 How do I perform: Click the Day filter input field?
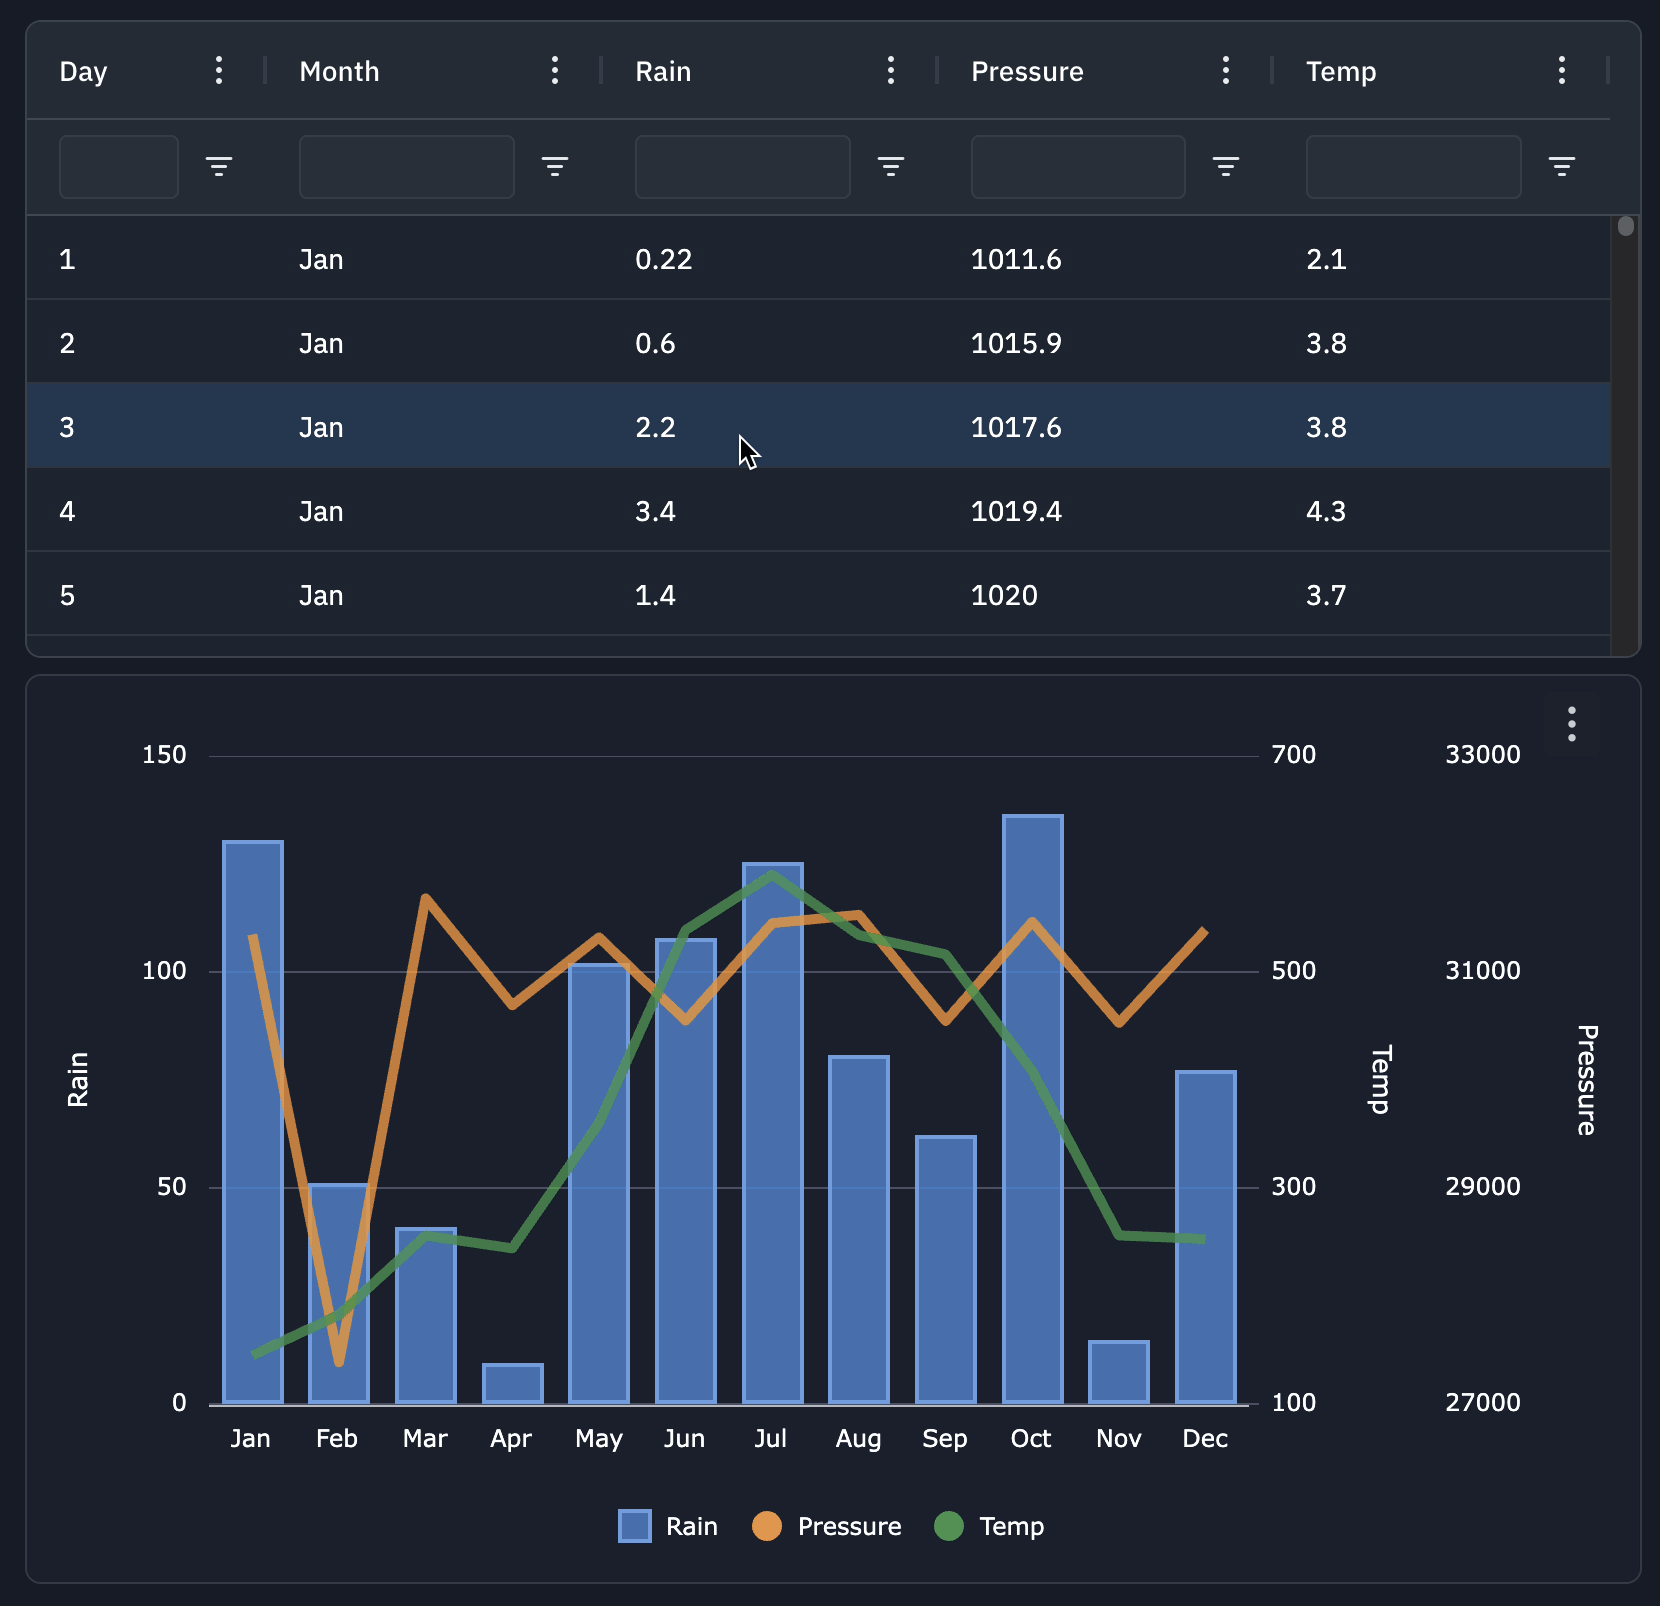tap(119, 167)
